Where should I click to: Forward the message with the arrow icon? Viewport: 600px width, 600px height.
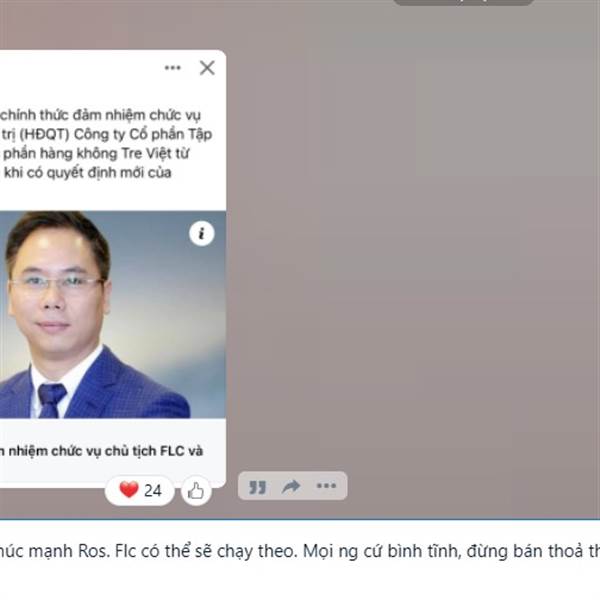[291, 486]
